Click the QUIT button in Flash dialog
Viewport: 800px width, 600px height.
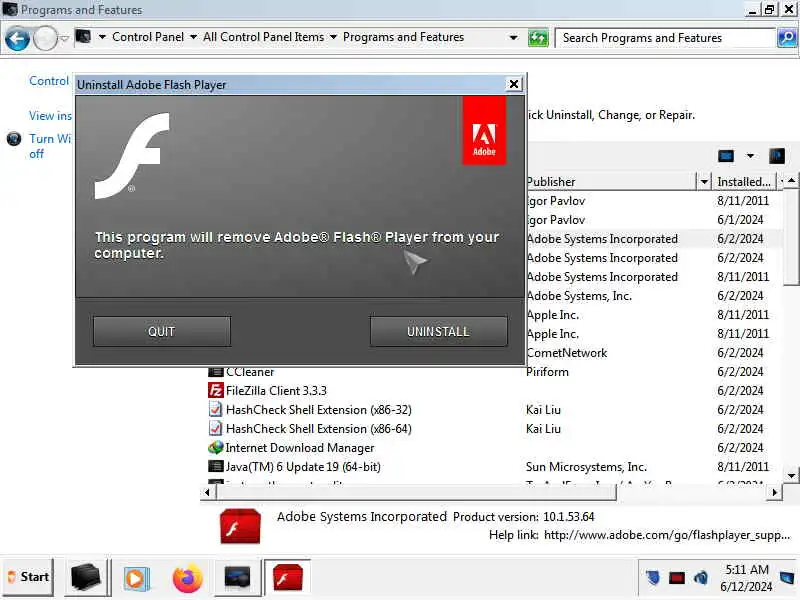[x=162, y=332]
